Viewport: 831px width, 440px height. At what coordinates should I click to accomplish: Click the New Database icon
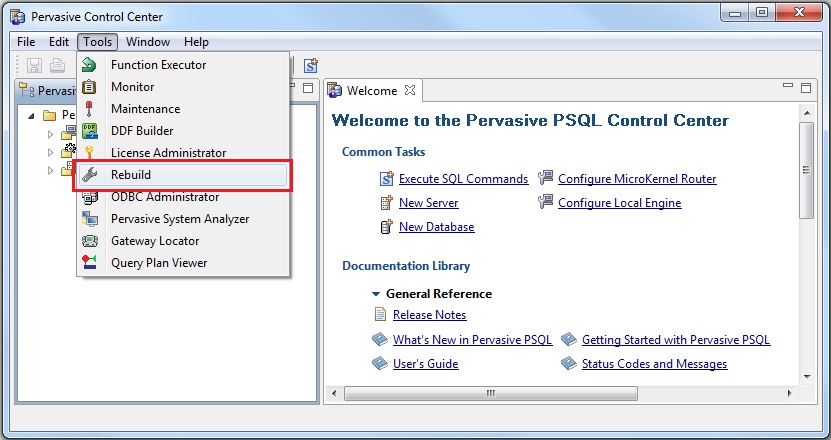tap(387, 227)
